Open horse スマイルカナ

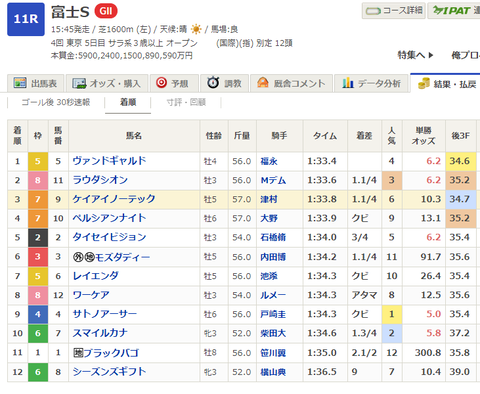(x=100, y=333)
